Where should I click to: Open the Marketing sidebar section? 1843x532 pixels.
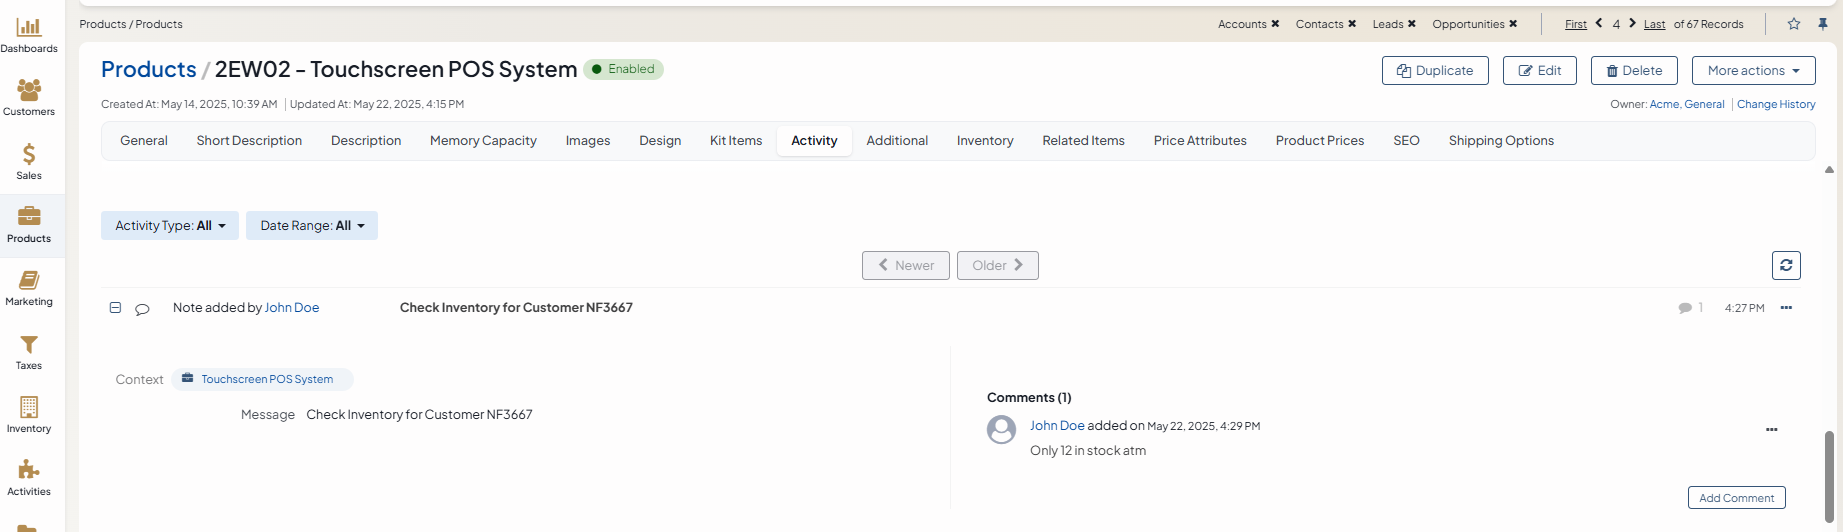[x=29, y=288]
